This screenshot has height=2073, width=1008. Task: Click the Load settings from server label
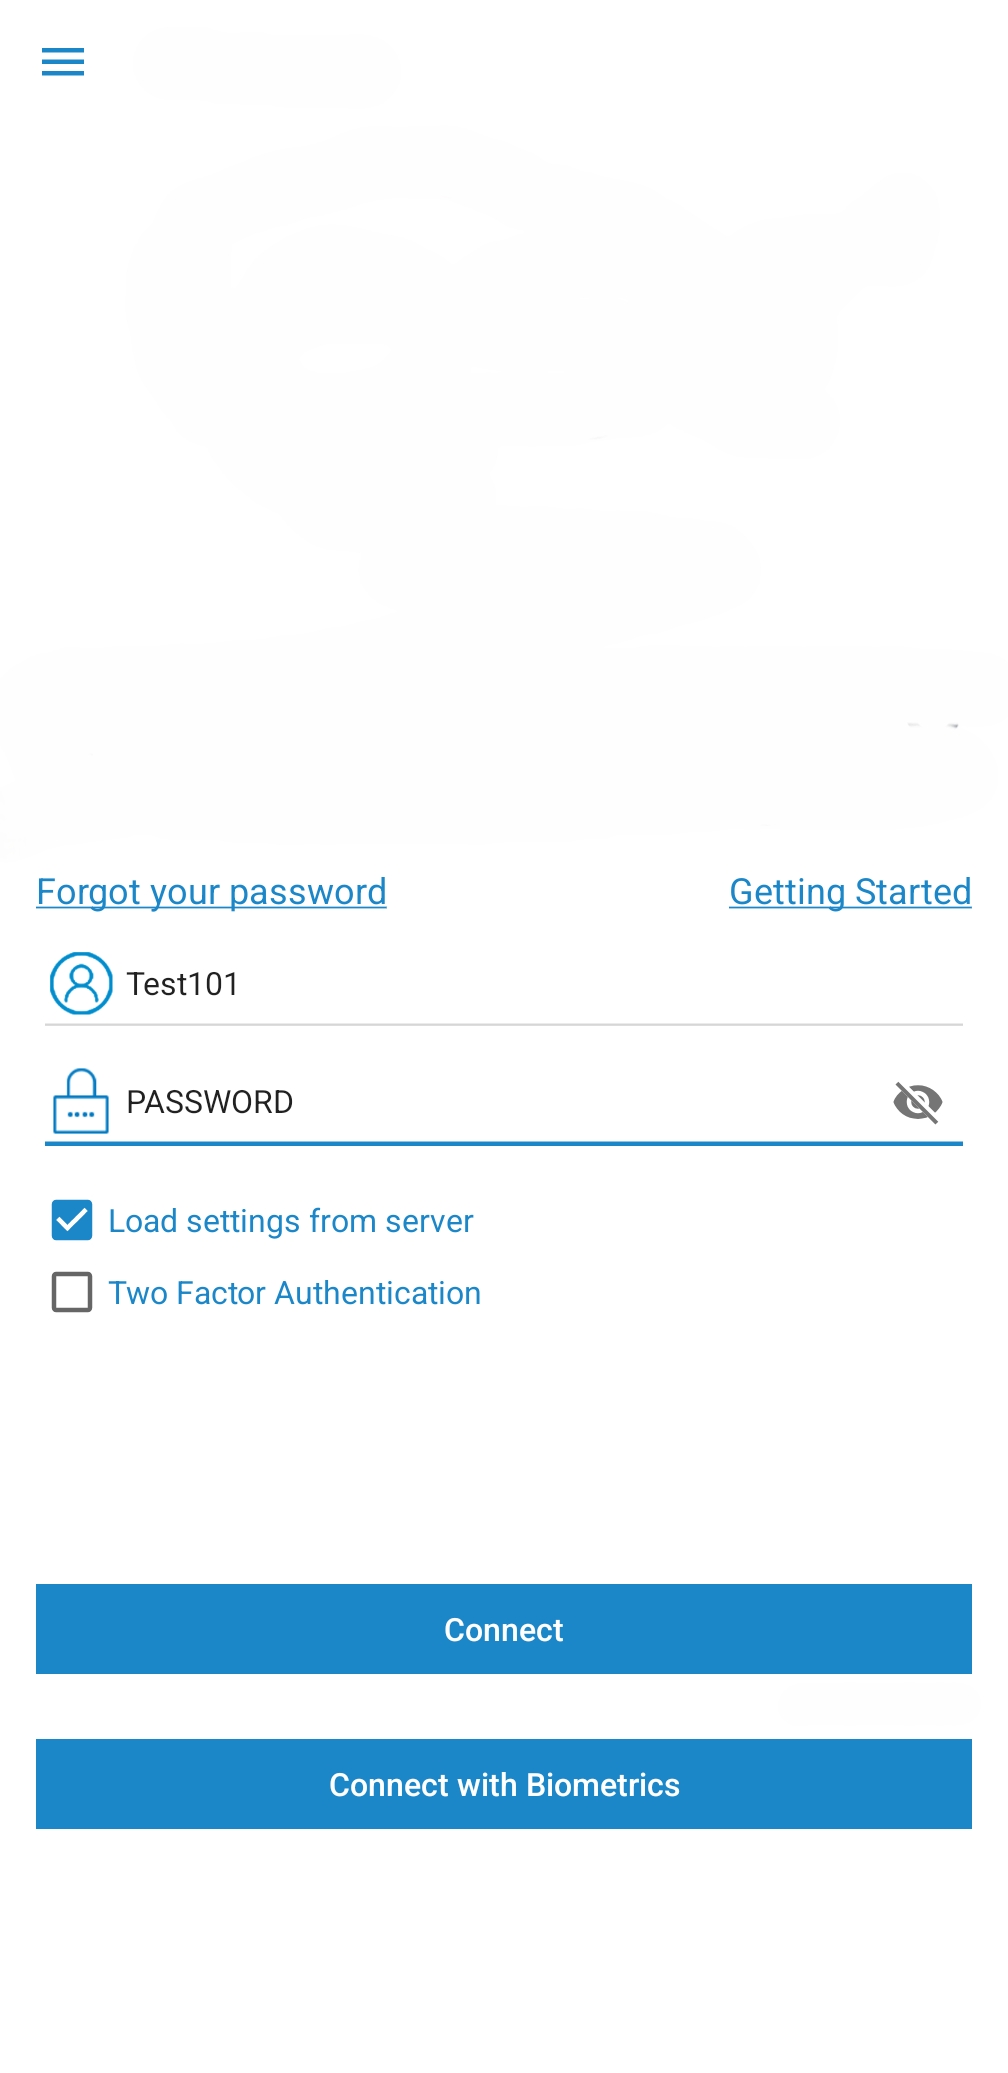[x=290, y=1221]
